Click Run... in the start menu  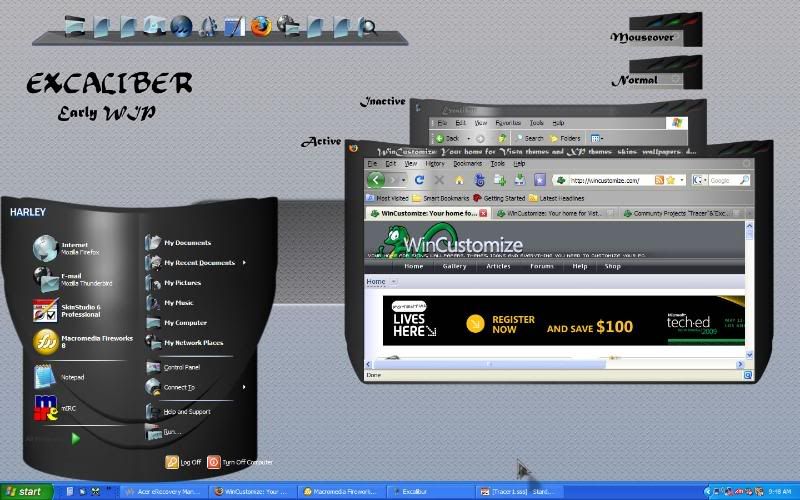(x=163, y=432)
